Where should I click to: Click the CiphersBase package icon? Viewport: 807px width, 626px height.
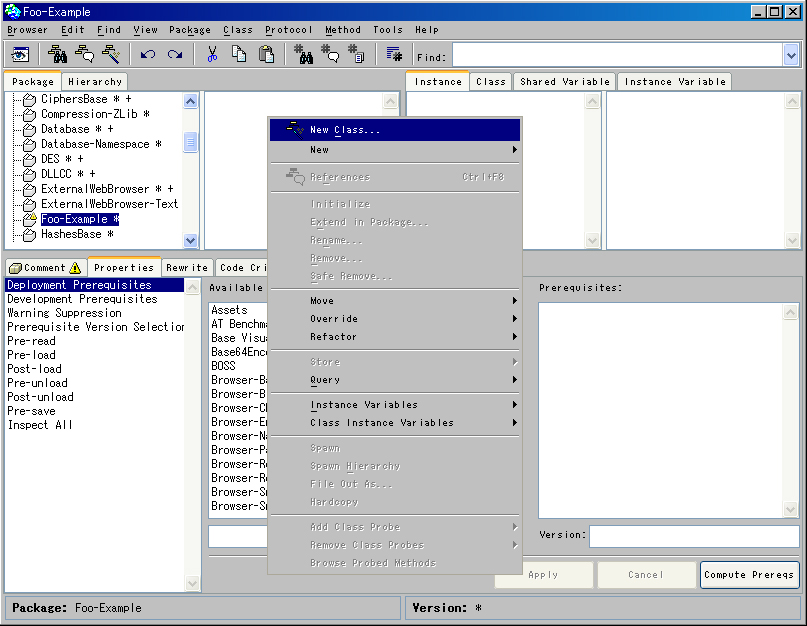(x=29, y=99)
